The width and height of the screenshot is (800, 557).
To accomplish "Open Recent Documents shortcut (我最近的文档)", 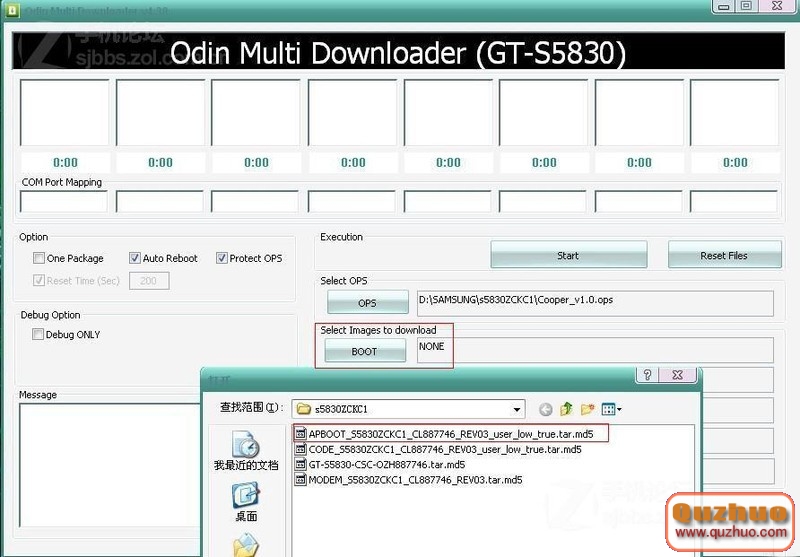I will (246, 450).
